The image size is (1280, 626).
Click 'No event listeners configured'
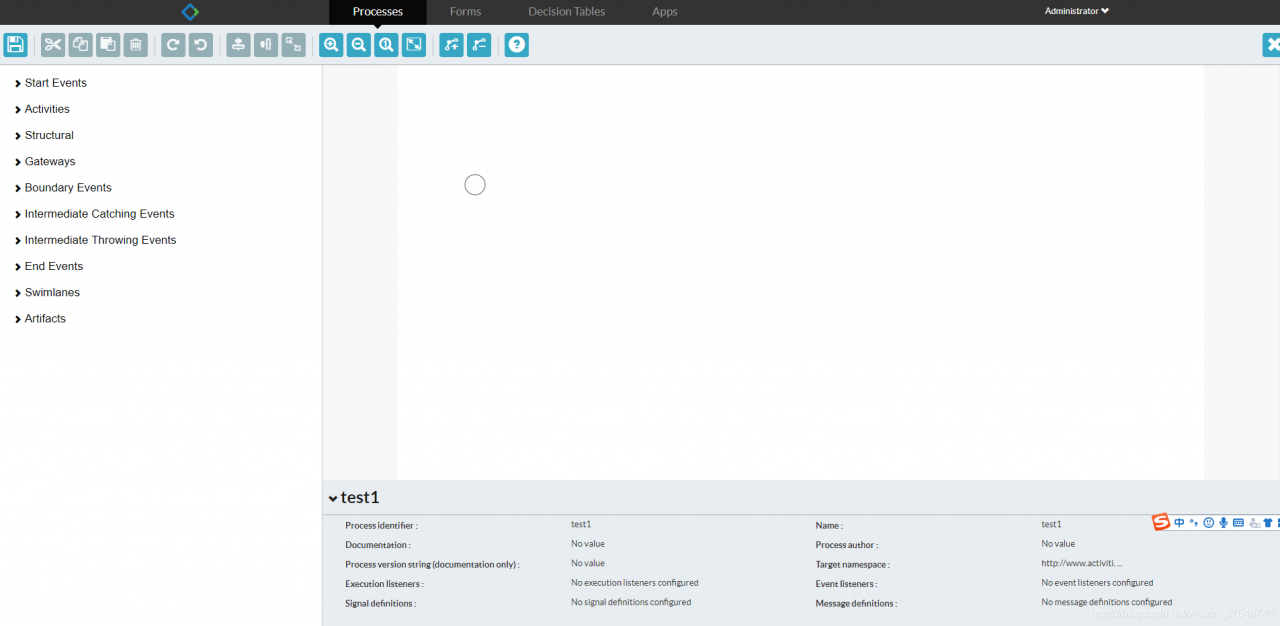(x=1097, y=583)
